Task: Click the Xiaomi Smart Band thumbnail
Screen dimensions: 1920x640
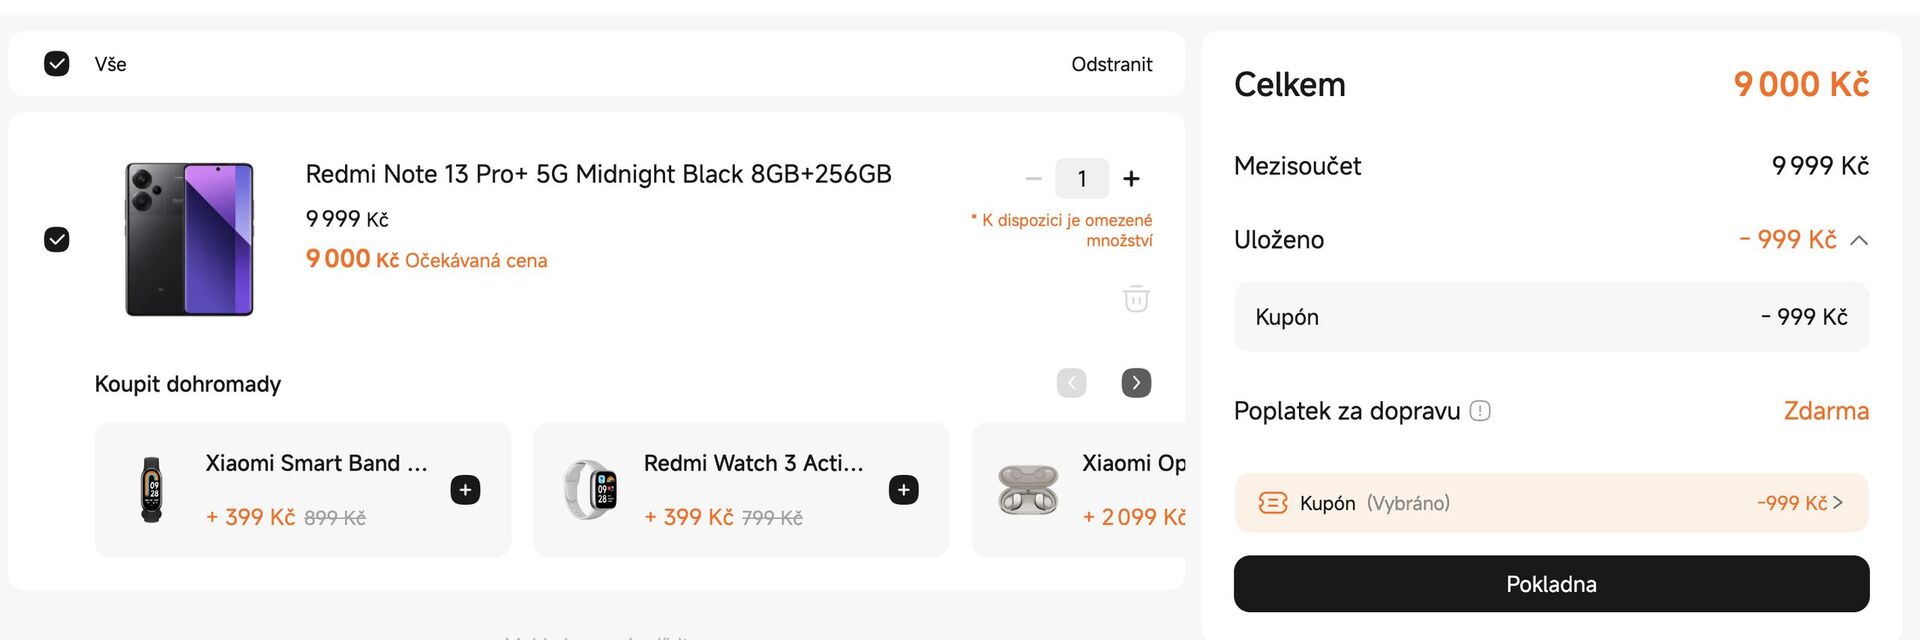Action: [152, 489]
